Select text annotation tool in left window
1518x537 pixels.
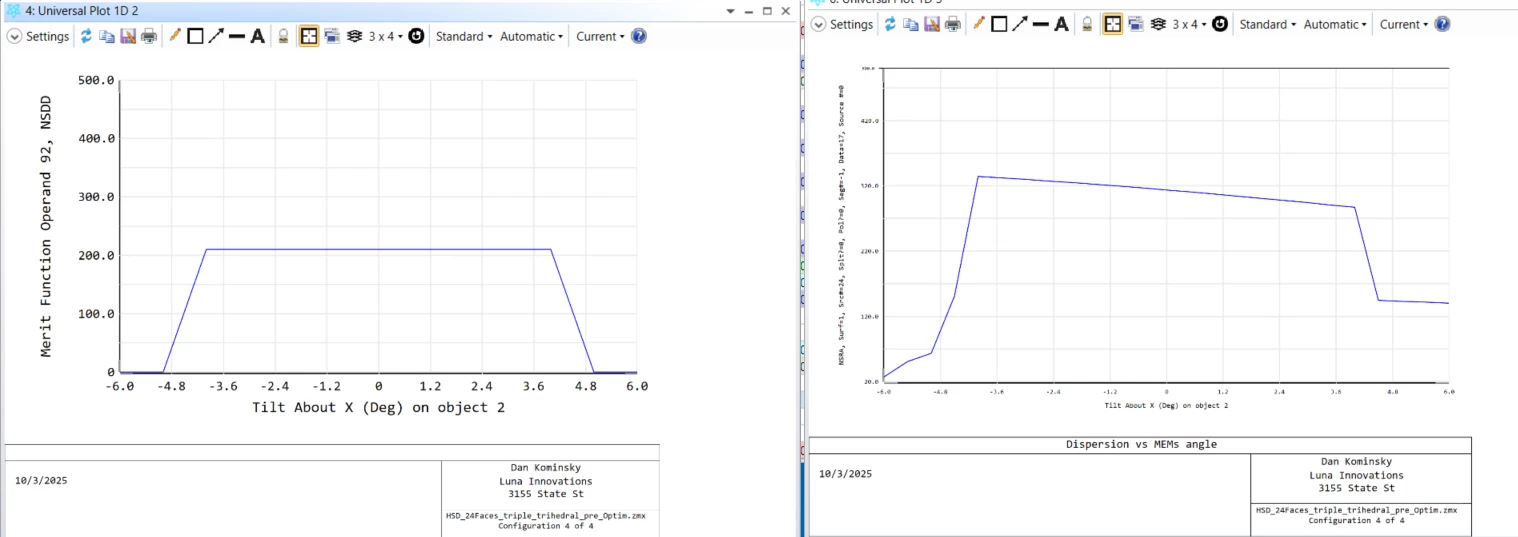click(257, 36)
